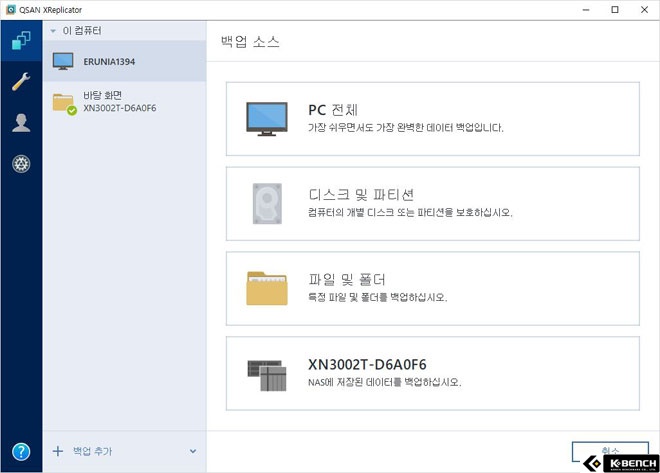Screen dimensions: 660x473
Task: Collapse the 이 컴퓨터 group arrow
Action: pos(53,31)
